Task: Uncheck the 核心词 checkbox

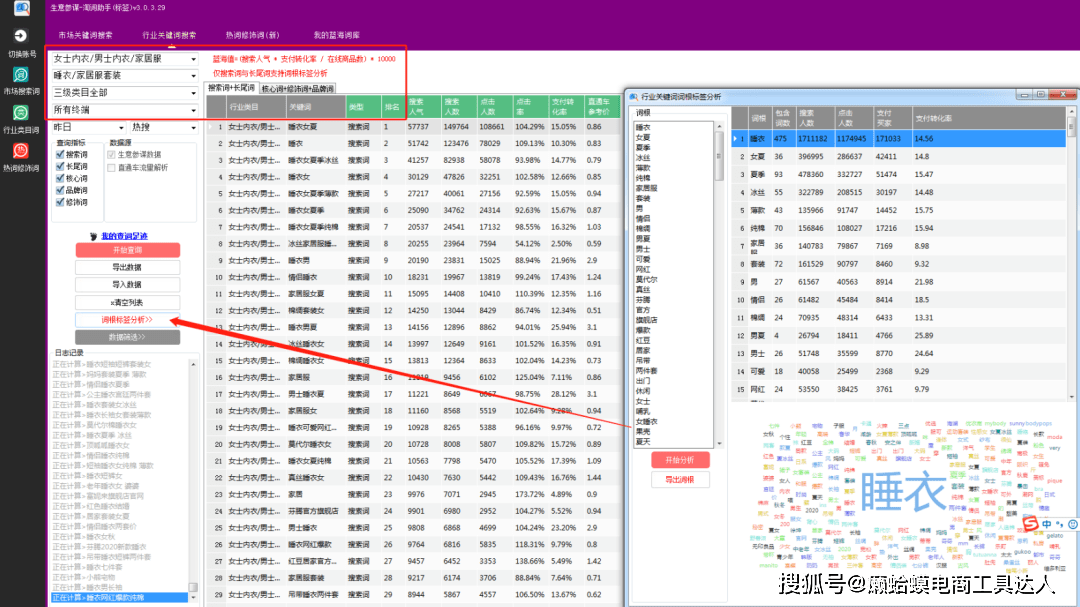Action: [60, 178]
